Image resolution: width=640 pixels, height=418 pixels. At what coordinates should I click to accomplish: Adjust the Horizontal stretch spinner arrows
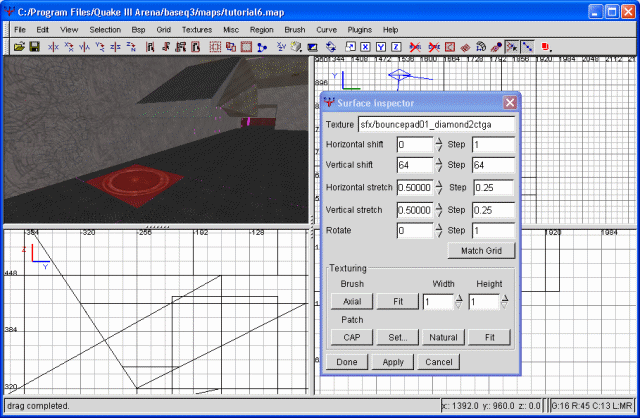click(439, 187)
